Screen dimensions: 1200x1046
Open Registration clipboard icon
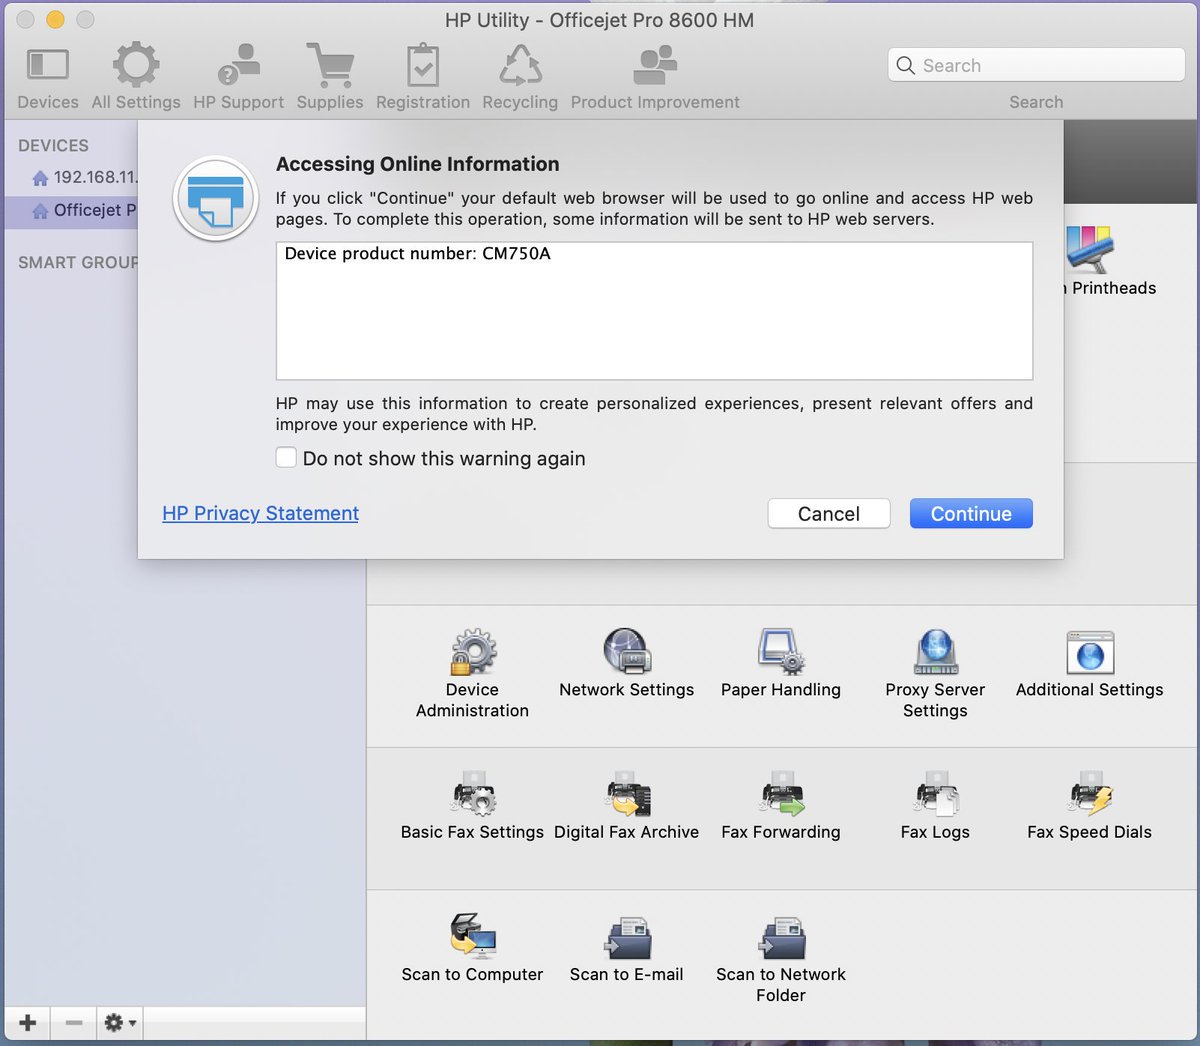(x=422, y=66)
